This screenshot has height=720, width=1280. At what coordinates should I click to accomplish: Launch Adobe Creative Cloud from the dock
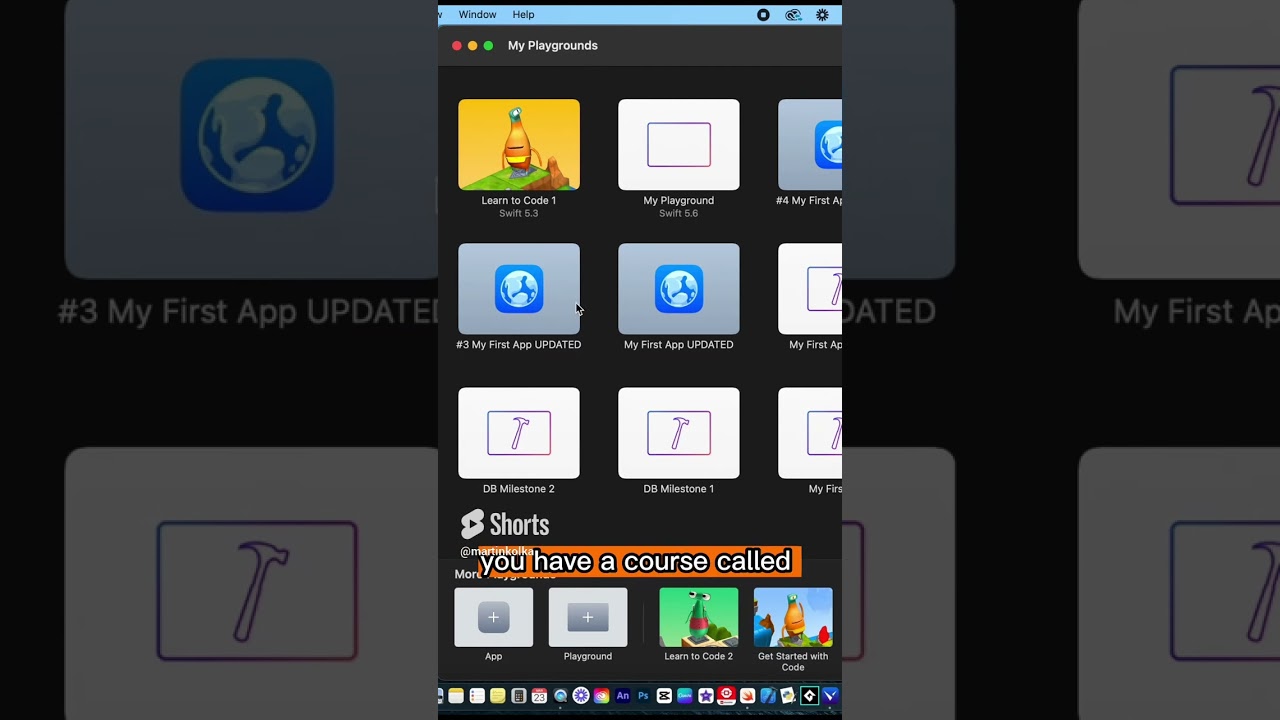pyautogui.click(x=601, y=696)
